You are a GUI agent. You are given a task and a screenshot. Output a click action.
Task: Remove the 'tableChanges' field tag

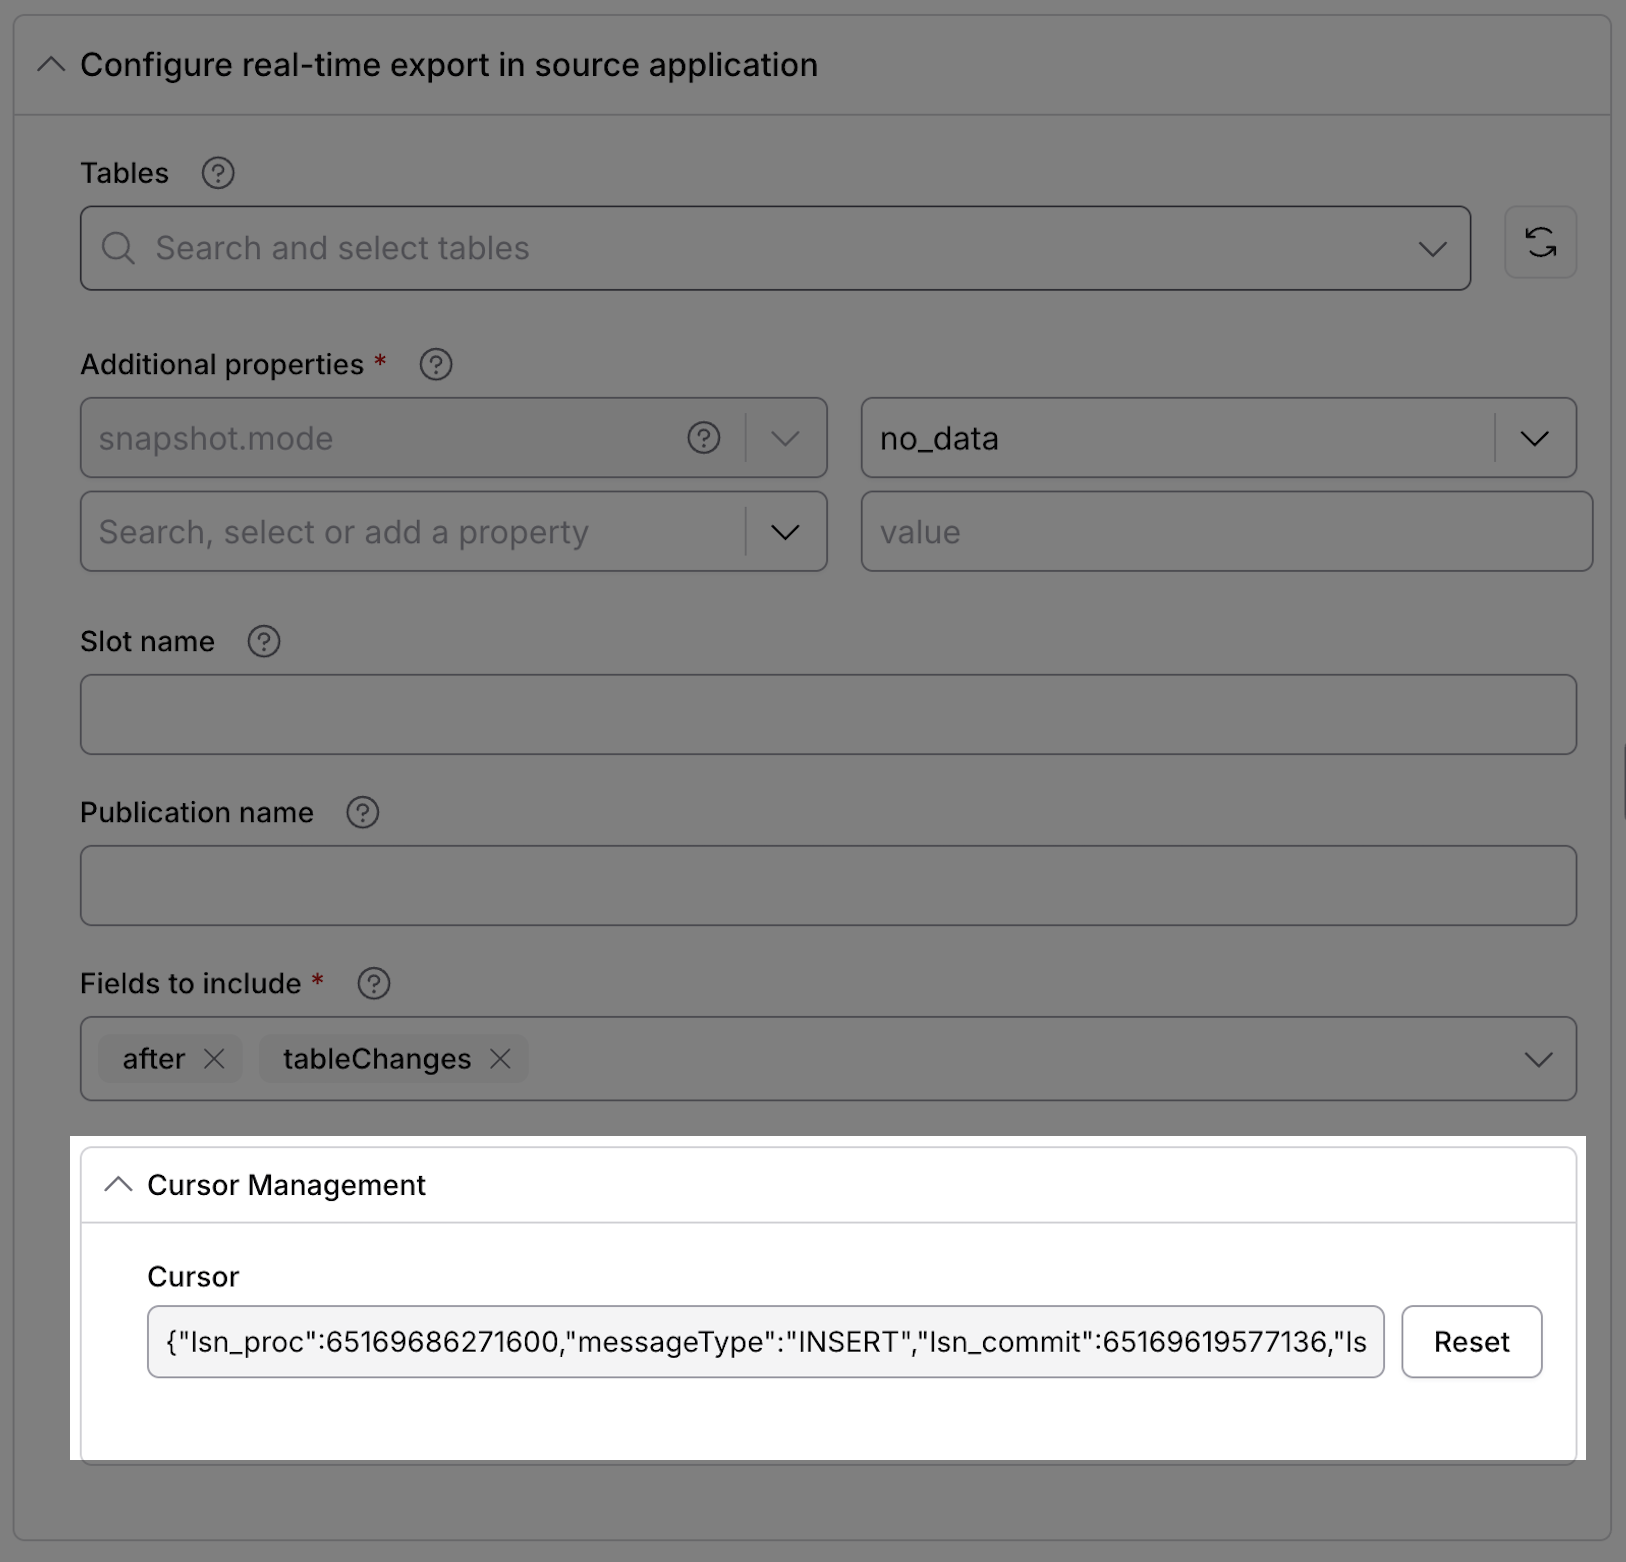point(501,1058)
